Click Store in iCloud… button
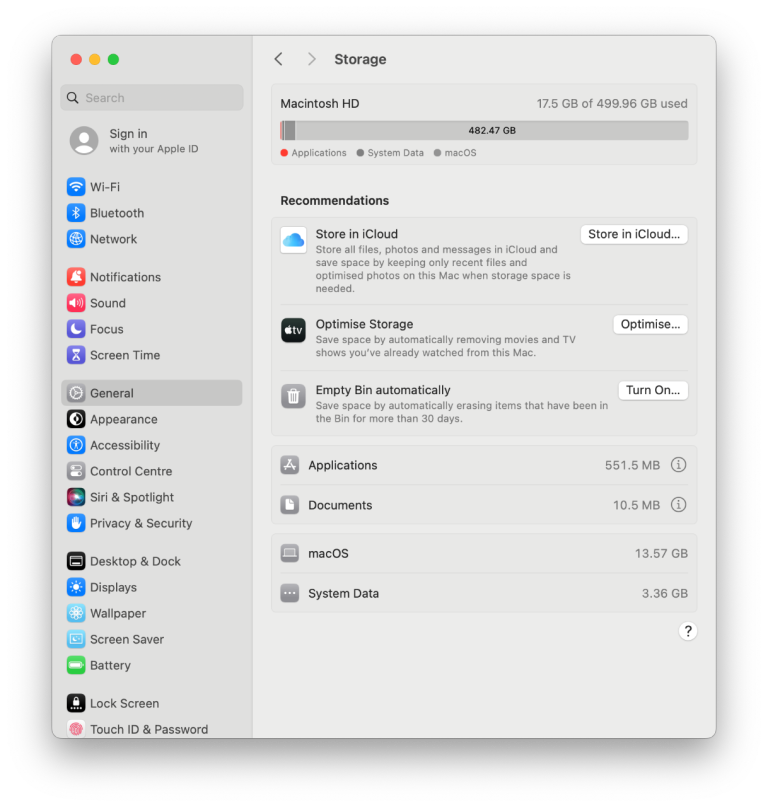The image size is (768, 807). tap(634, 234)
